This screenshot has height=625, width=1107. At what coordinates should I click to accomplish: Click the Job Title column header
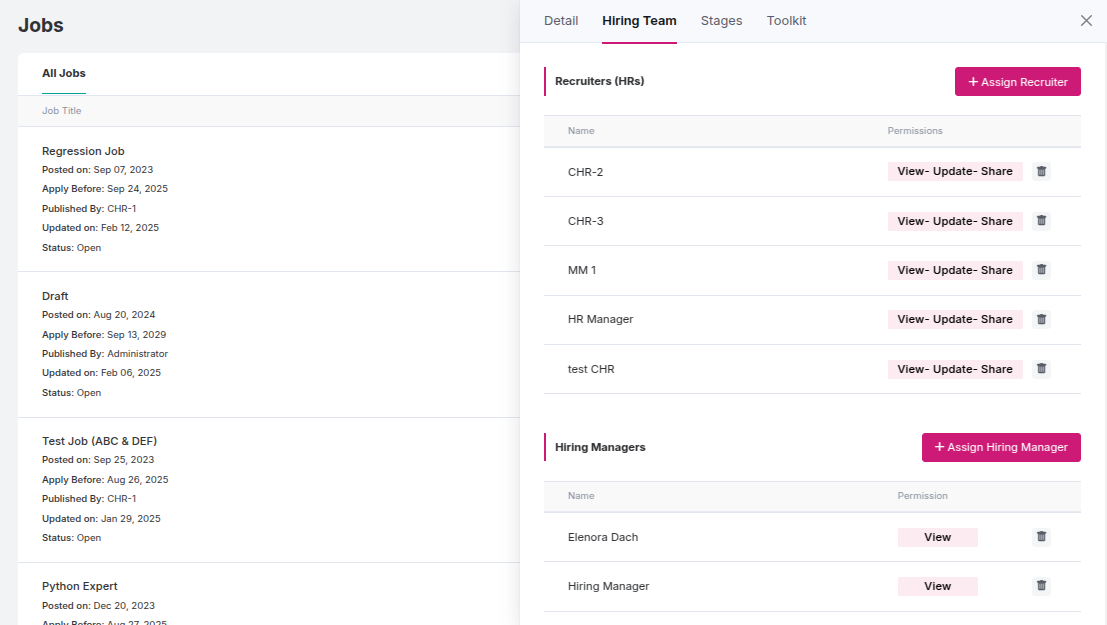[x=61, y=111]
